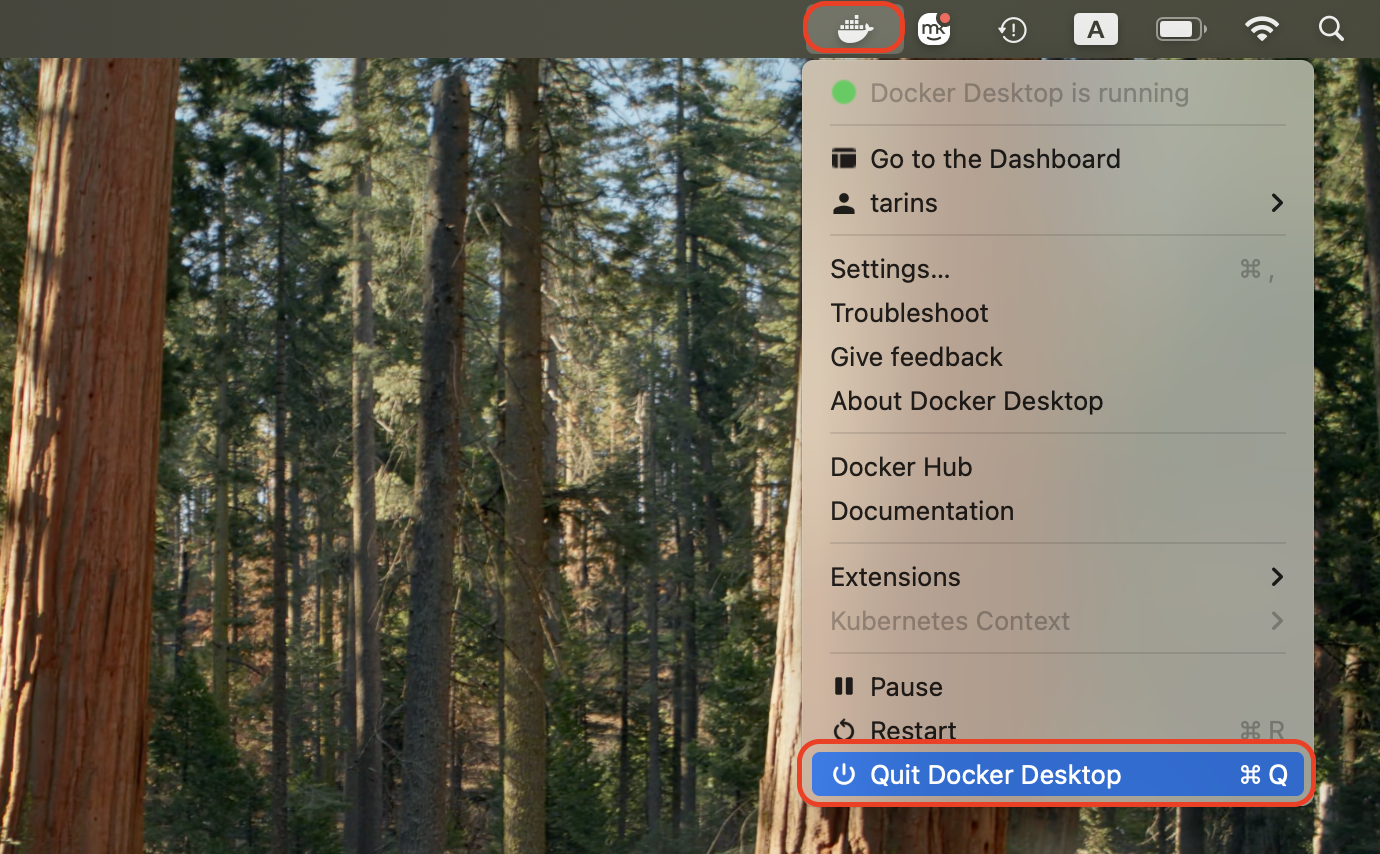The height and width of the screenshot is (854, 1380).
Task: Select Troubleshoot from the Docker menu
Action: 908,312
